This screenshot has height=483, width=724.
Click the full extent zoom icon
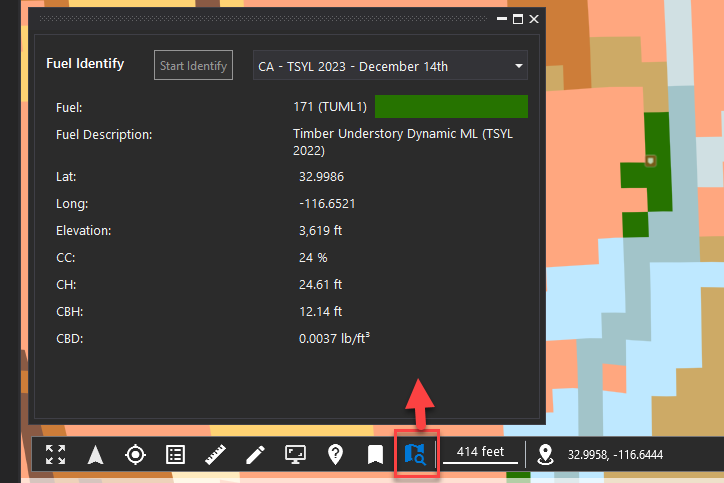coord(56,455)
